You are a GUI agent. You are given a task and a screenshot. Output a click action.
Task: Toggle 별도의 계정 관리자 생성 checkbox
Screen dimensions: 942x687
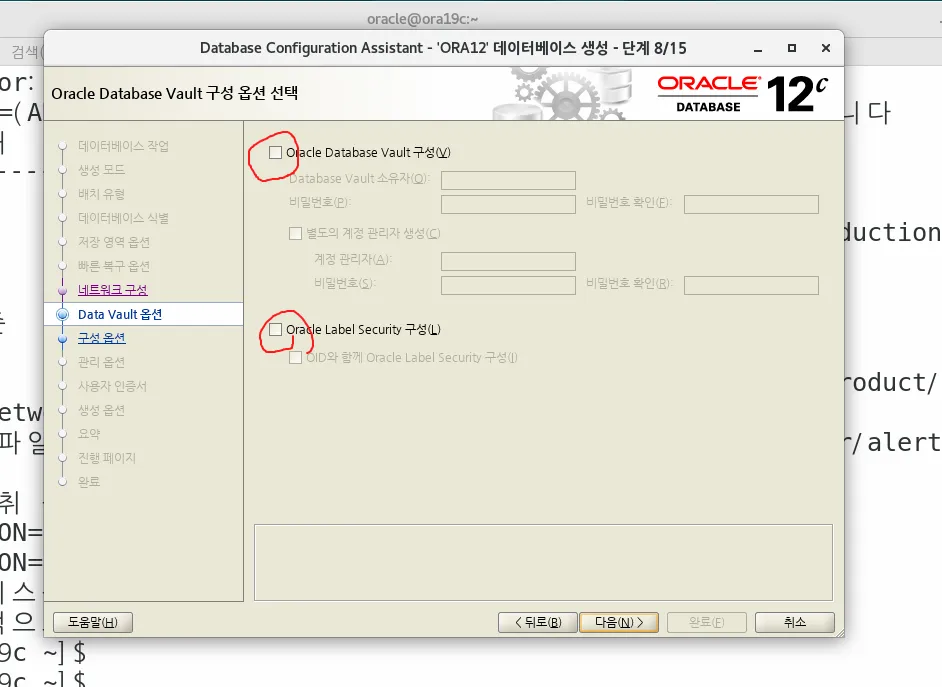click(296, 233)
